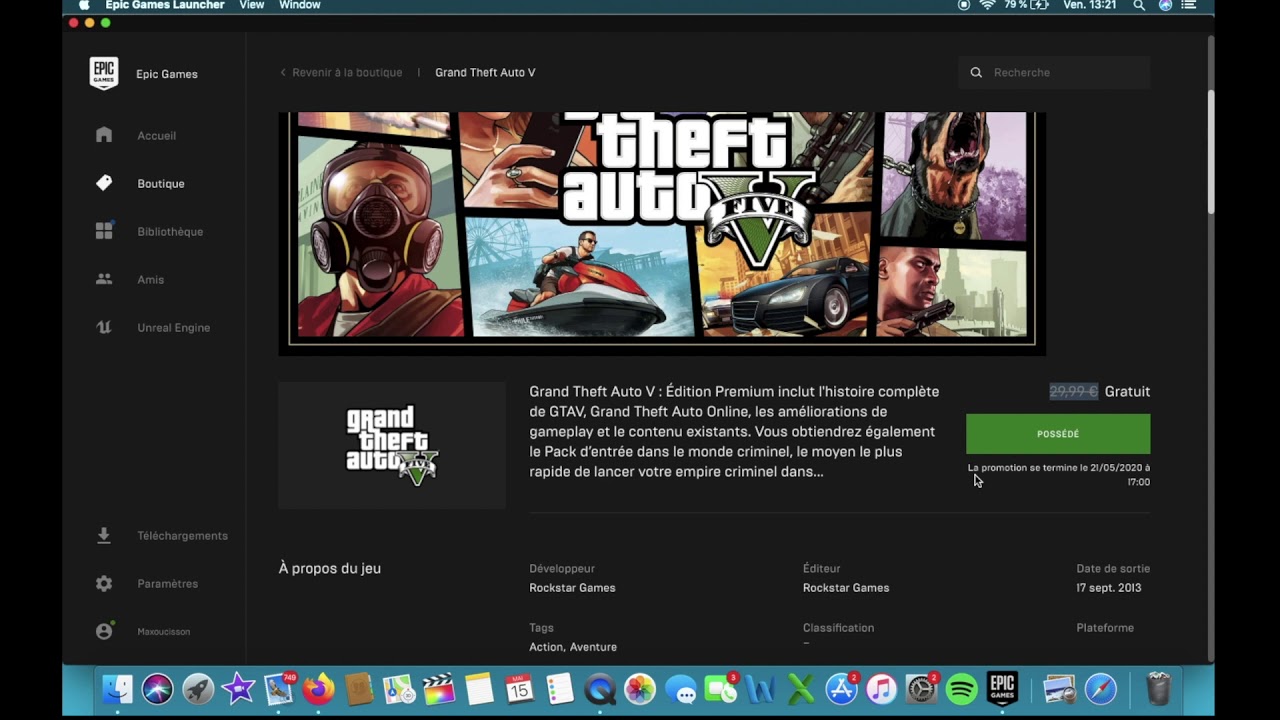Open iMovie star icon in the dock

(x=238, y=689)
